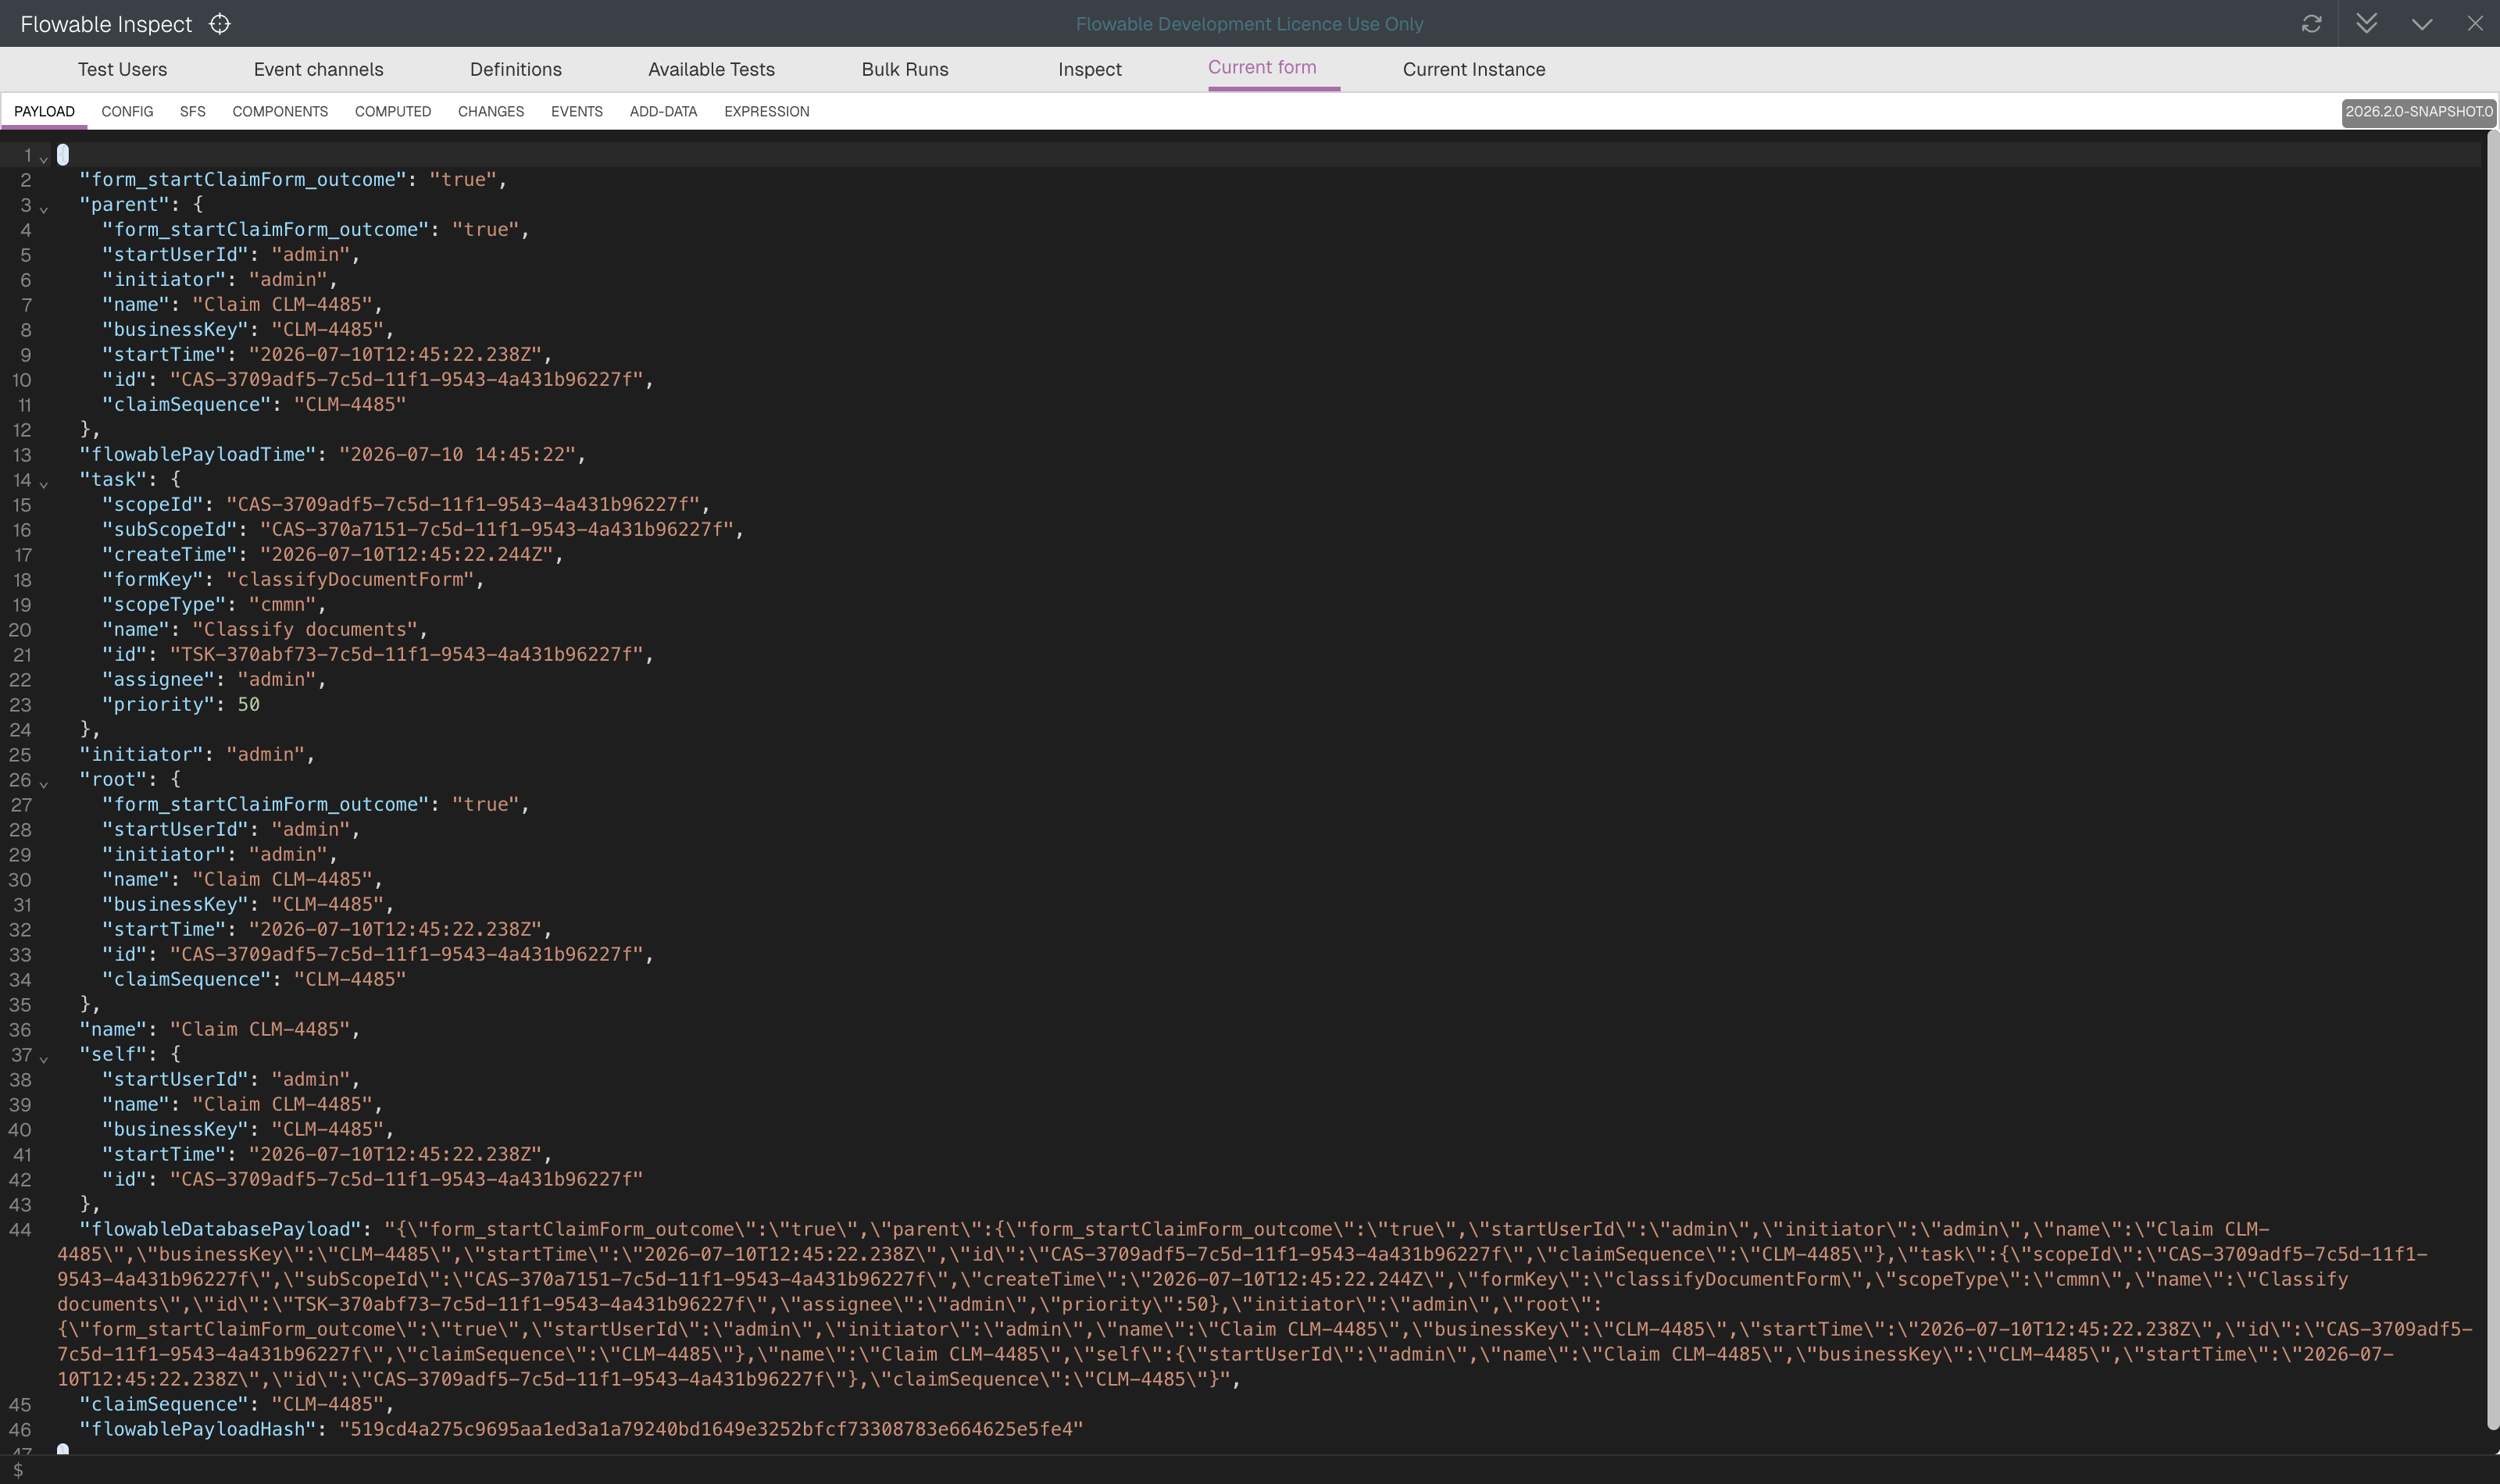The height and width of the screenshot is (1484, 2500).
Task: Click the "flowablePayloadHash" key
Action: (197, 1429)
